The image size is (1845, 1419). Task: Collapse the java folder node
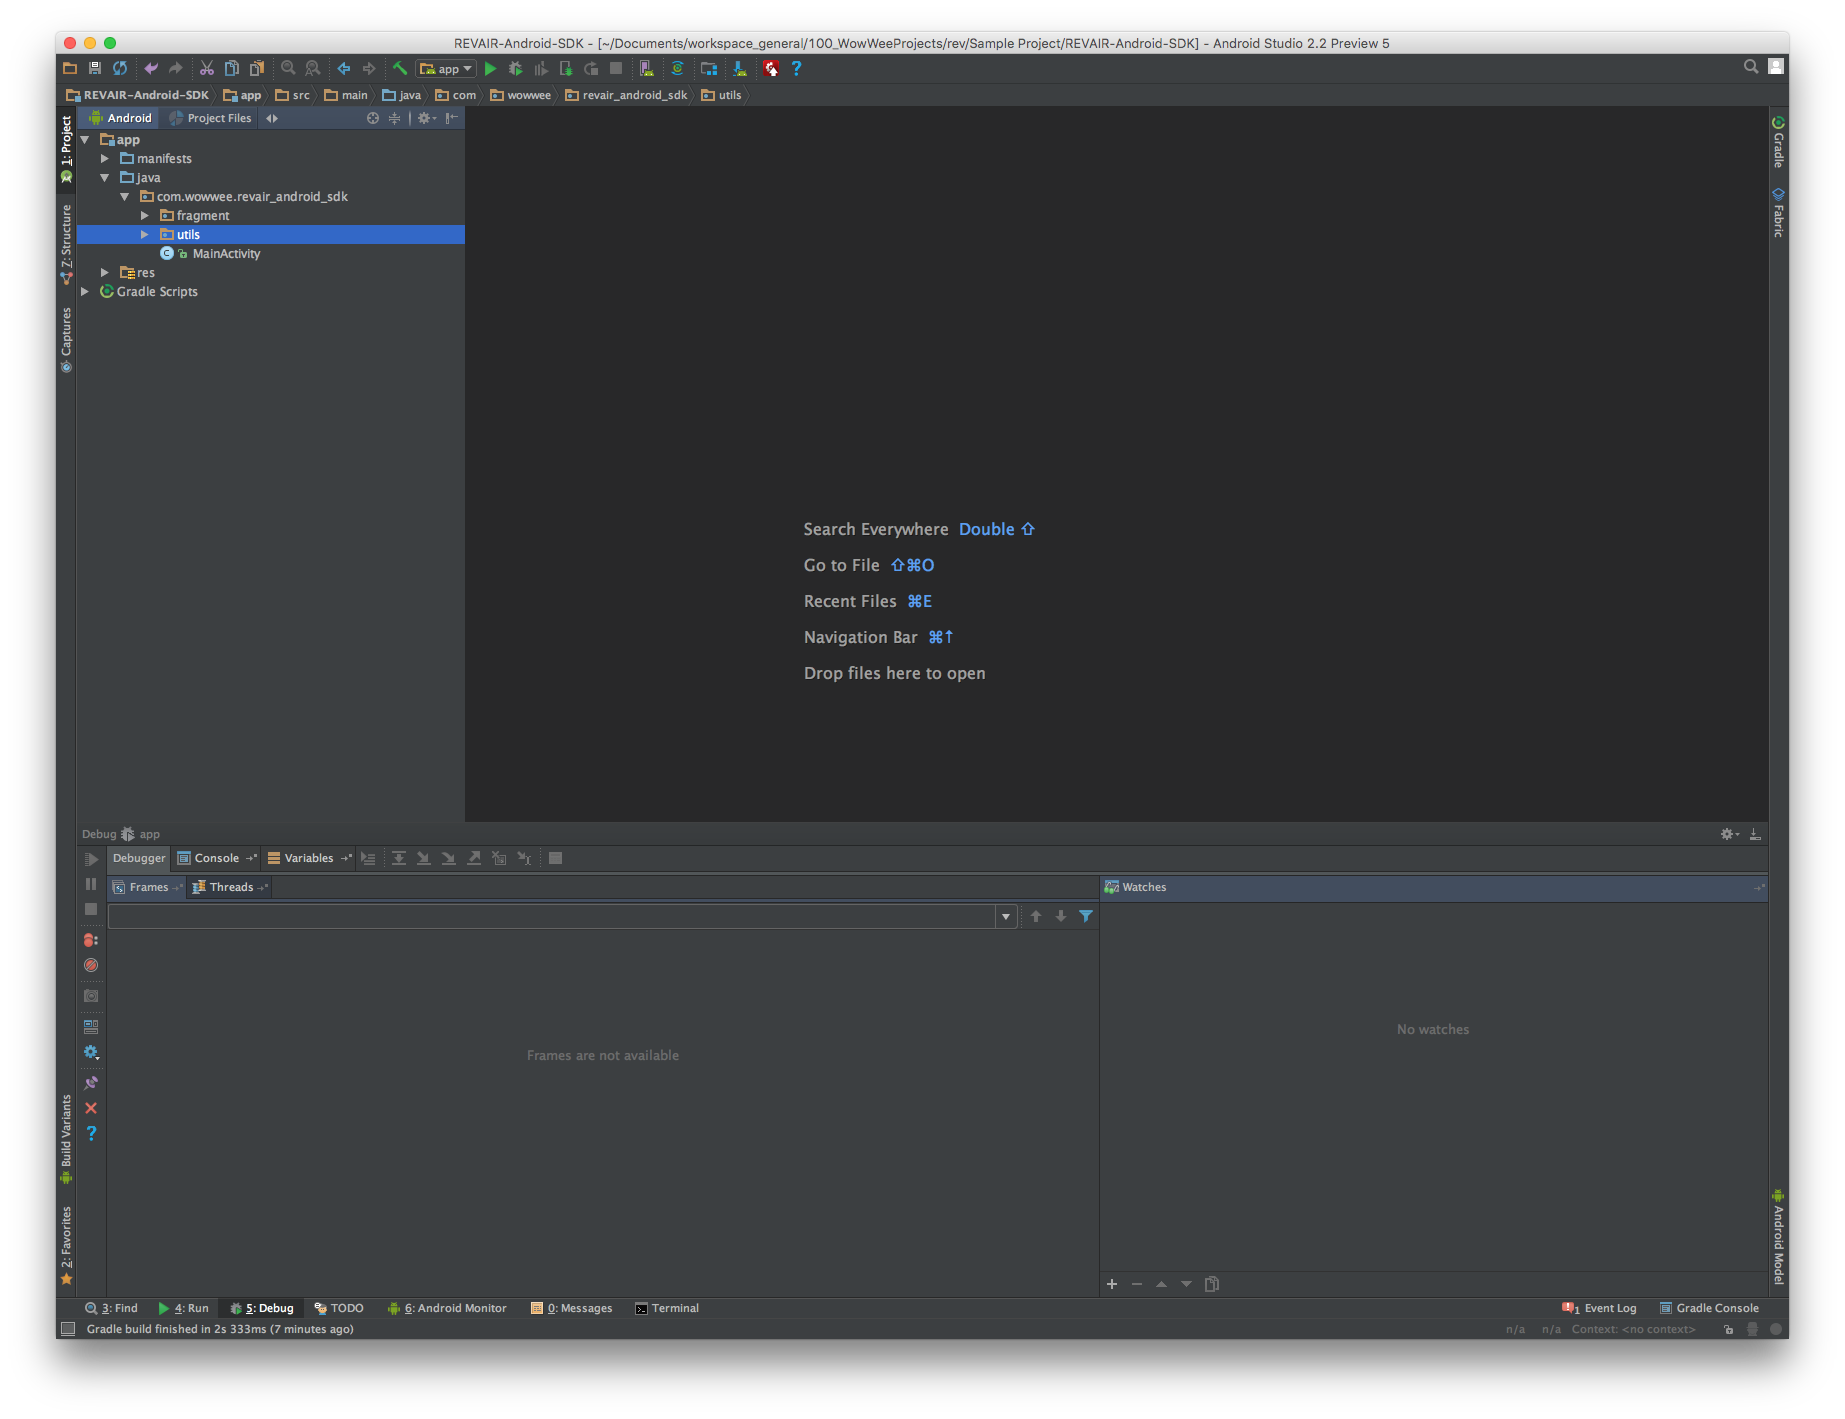click(x=105, y=178)
